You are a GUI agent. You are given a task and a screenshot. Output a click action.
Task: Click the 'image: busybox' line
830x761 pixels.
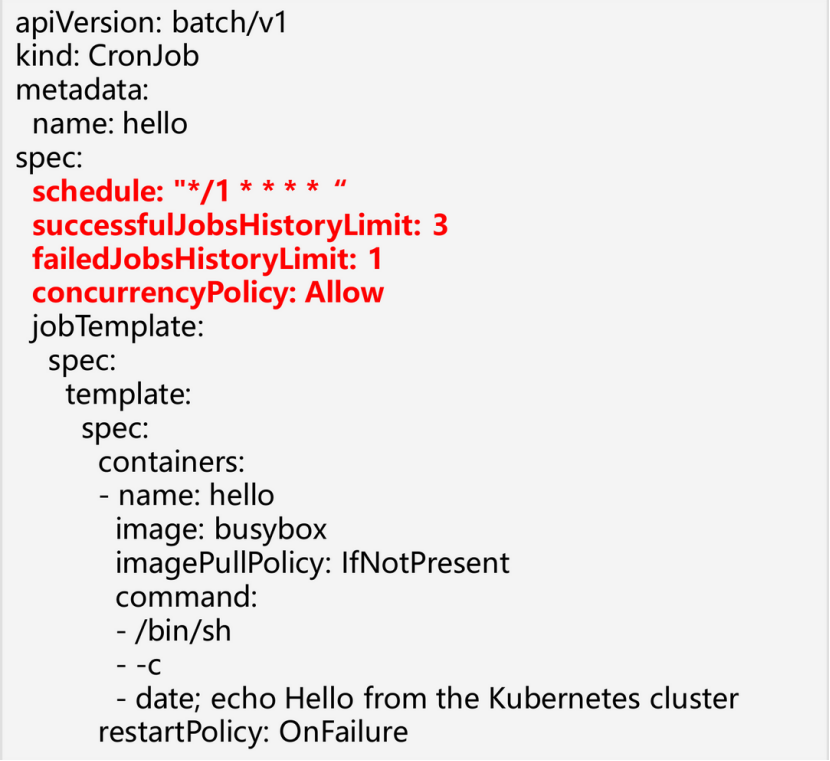coord(221,529)
